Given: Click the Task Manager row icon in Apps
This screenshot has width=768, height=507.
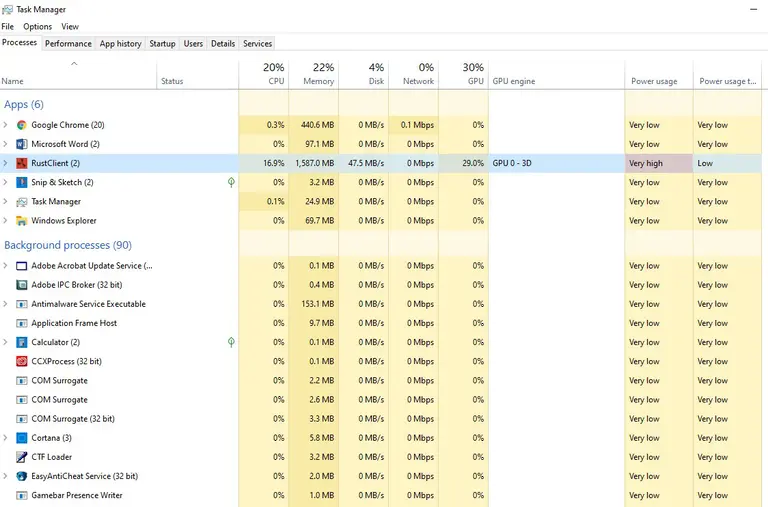Looking at the screenshot, I should (22, 201).
